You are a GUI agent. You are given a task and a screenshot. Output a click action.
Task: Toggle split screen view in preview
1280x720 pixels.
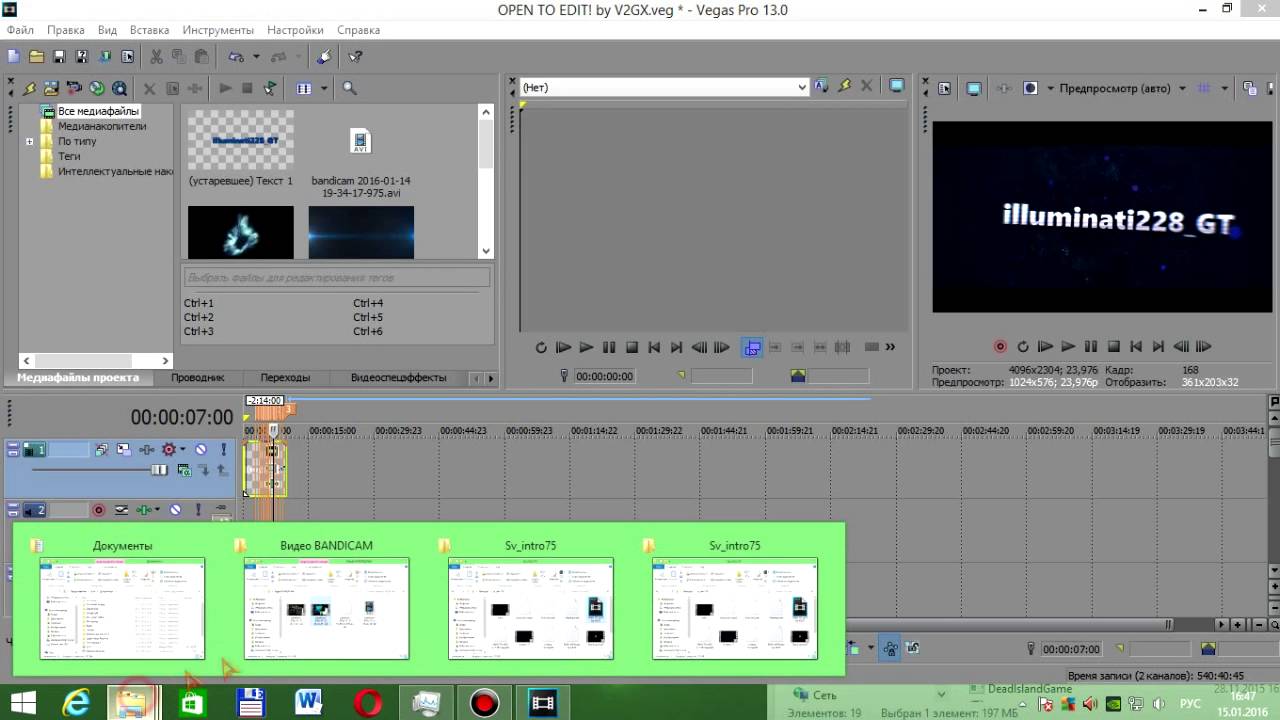point(1030,88)
